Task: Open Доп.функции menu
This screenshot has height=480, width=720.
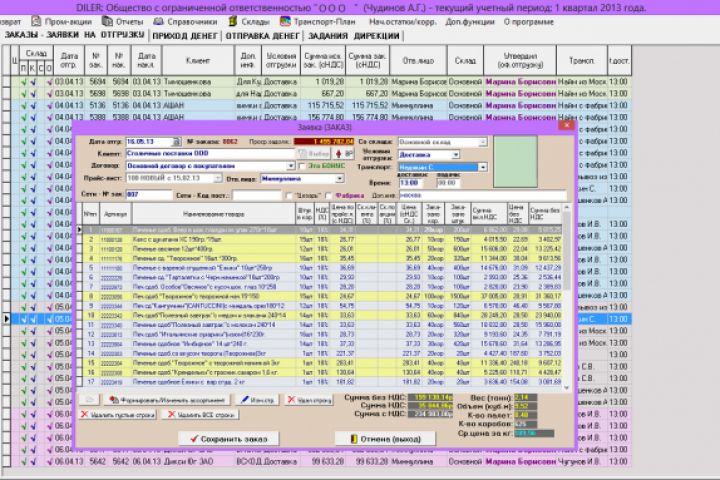Action: pos(470,22)
